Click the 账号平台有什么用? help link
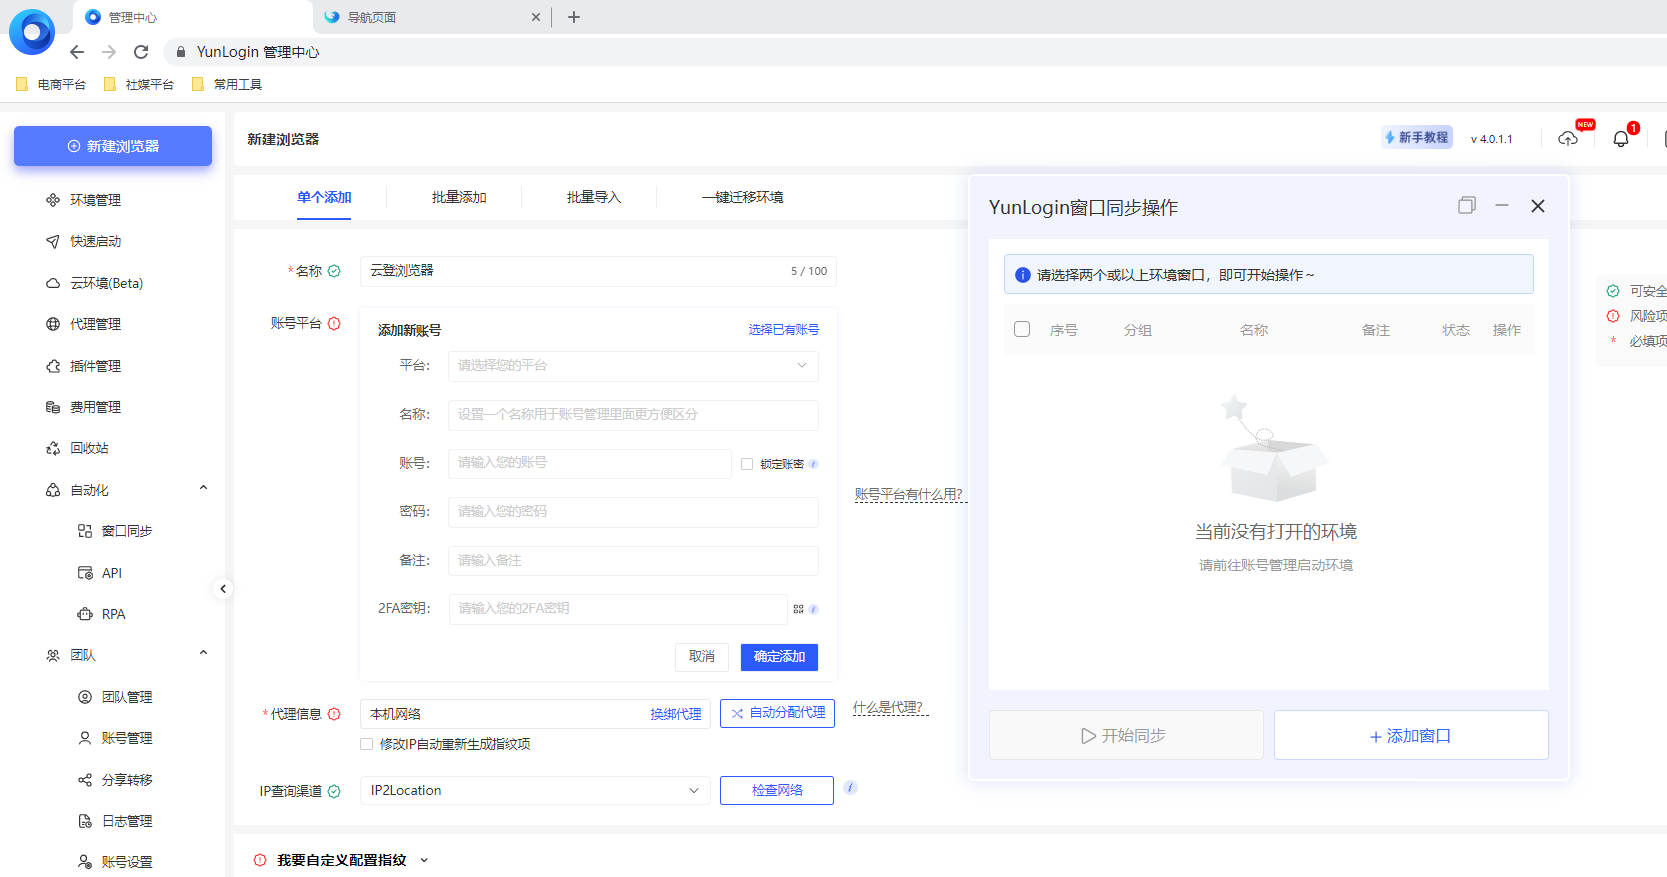1667x877 pixels. tap(909, 494)
